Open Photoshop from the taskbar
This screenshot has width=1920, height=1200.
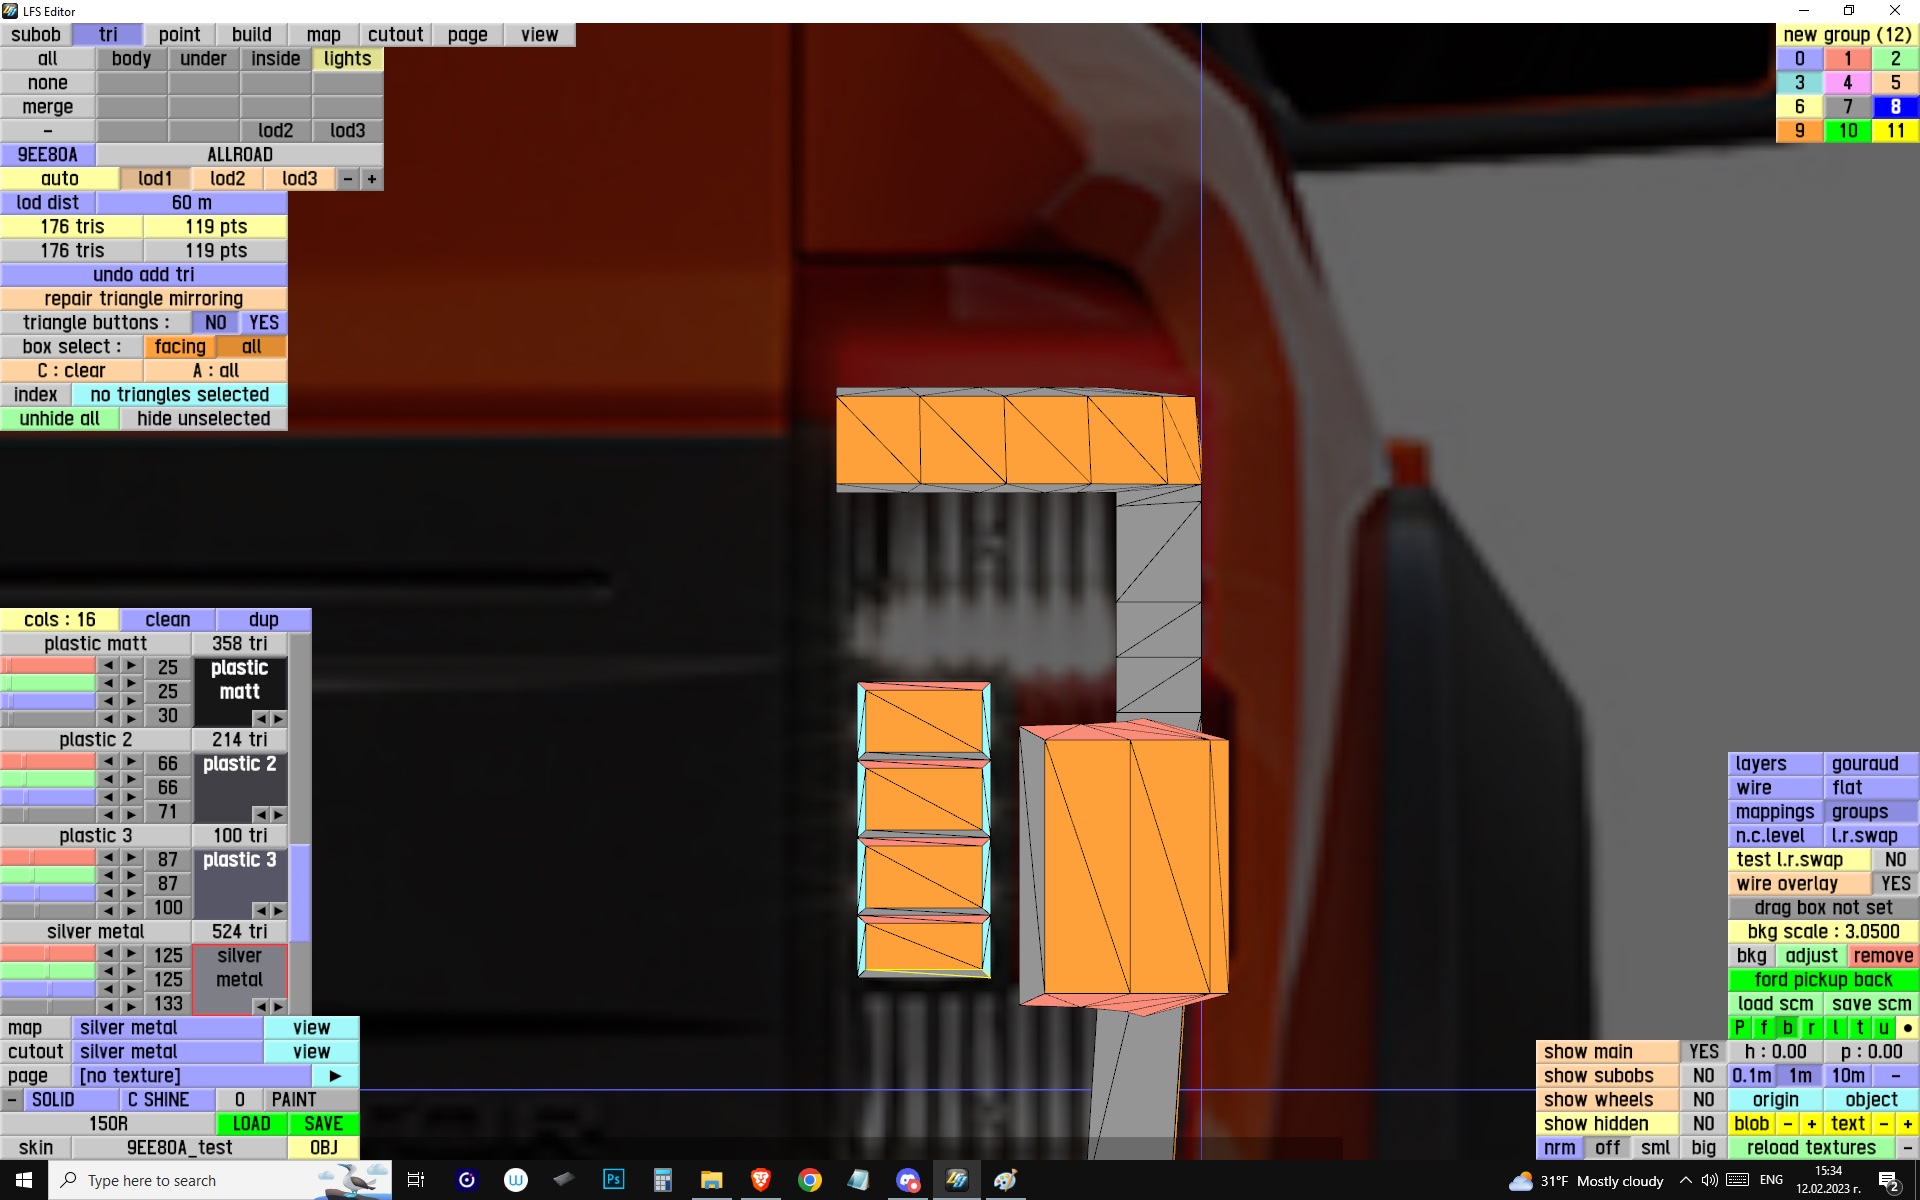pyautogui.click(x=613, y=1180)
